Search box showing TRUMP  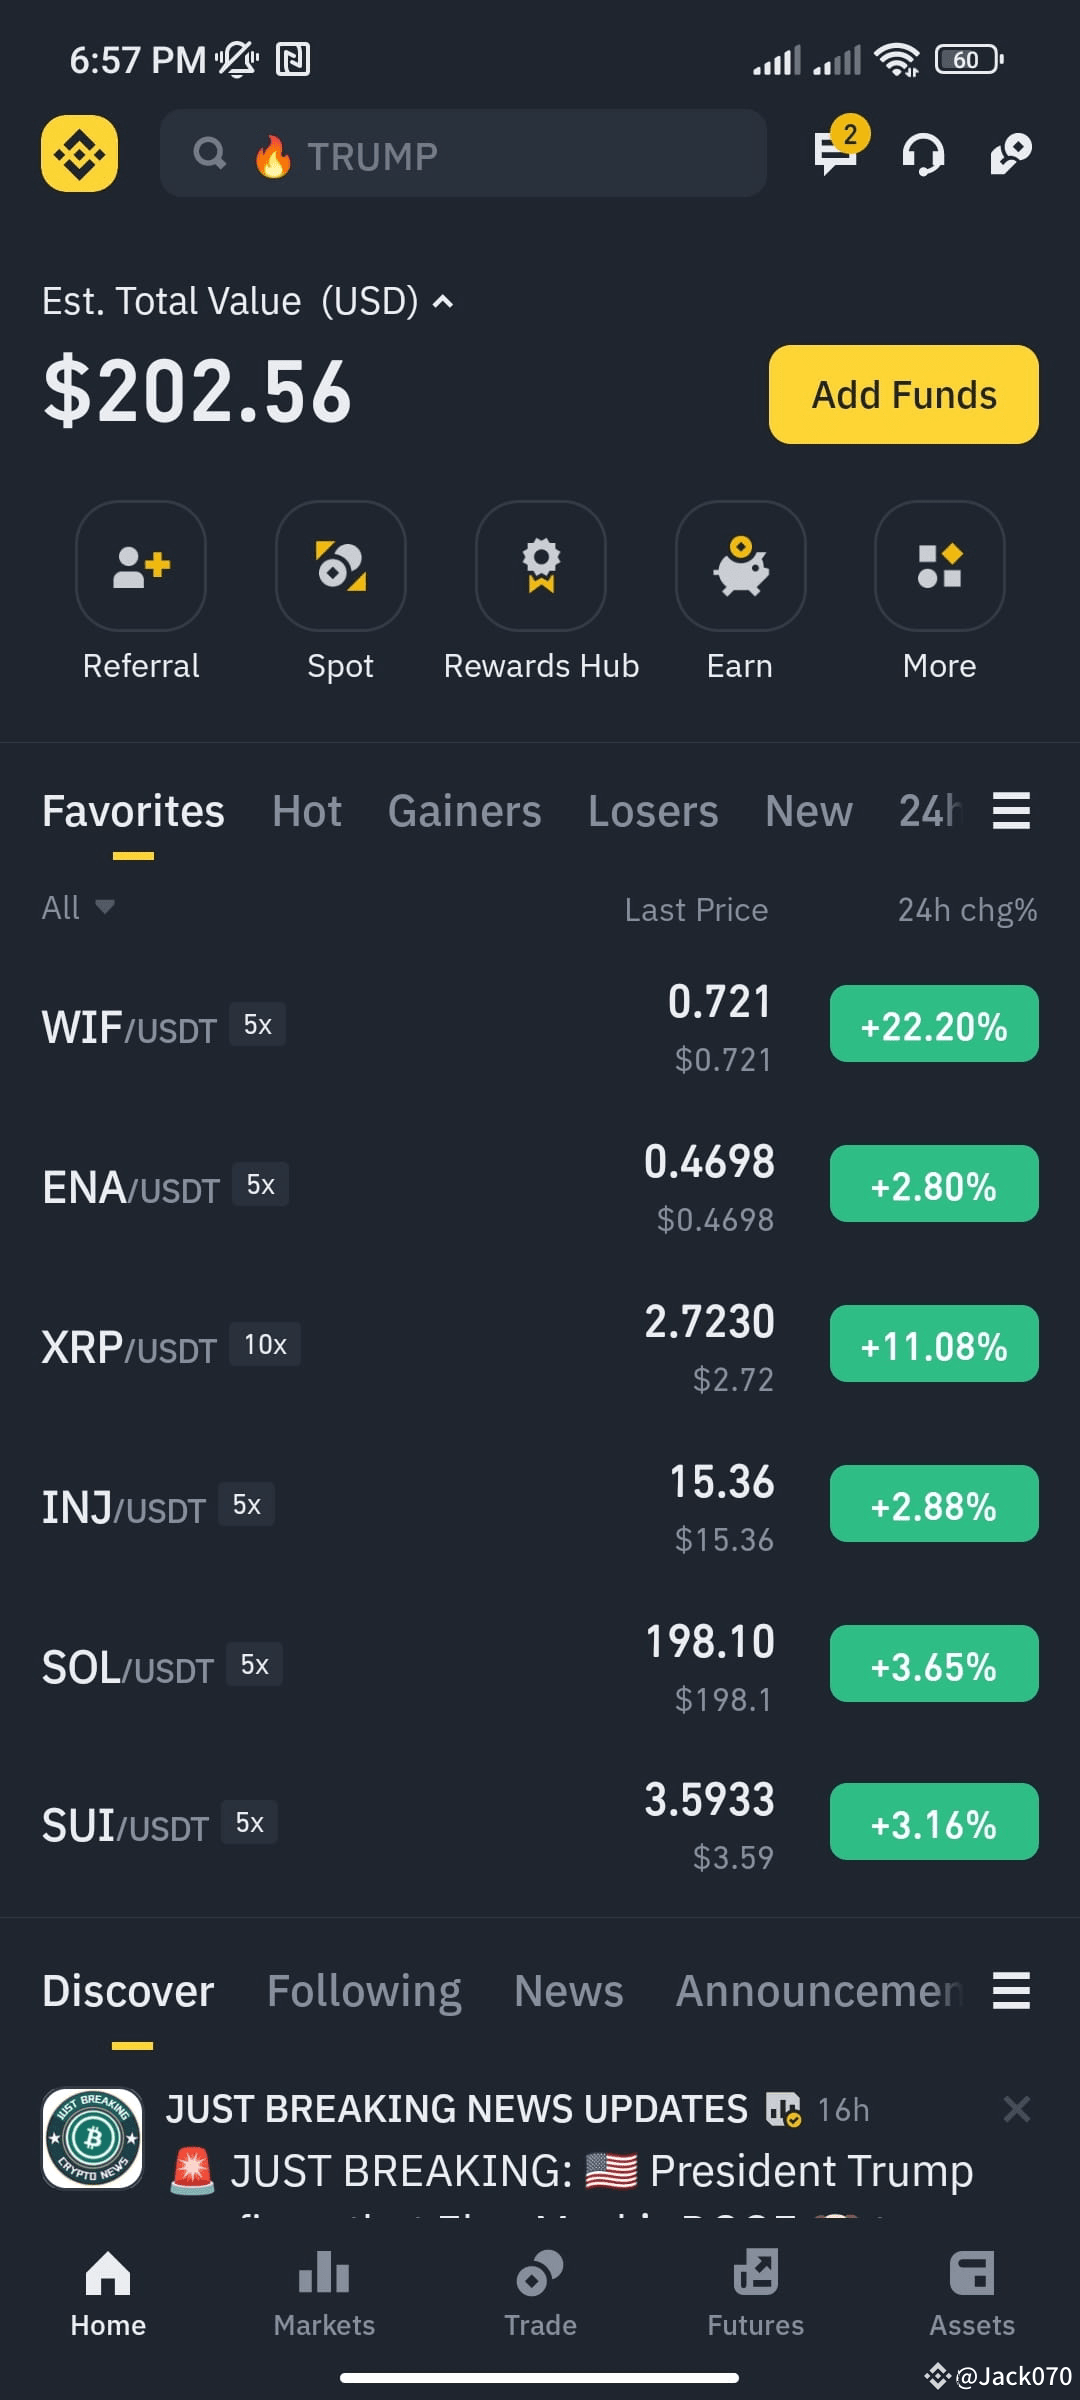[x=463, y=153]
